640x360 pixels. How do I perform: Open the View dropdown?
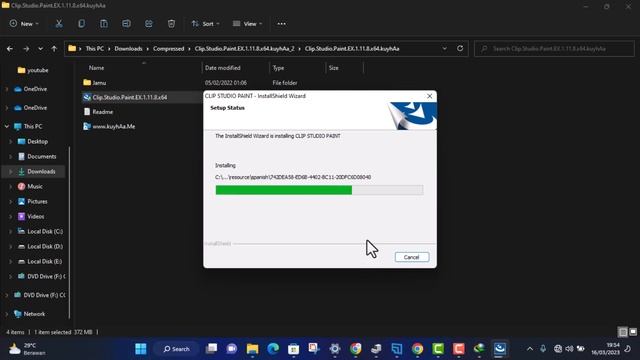[247, 24]
